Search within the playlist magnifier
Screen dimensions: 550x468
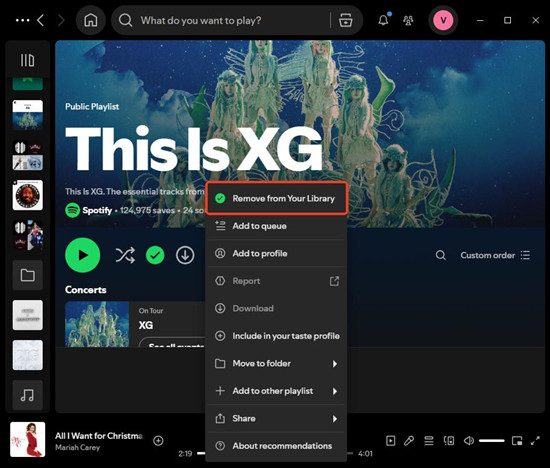(441, 255)
